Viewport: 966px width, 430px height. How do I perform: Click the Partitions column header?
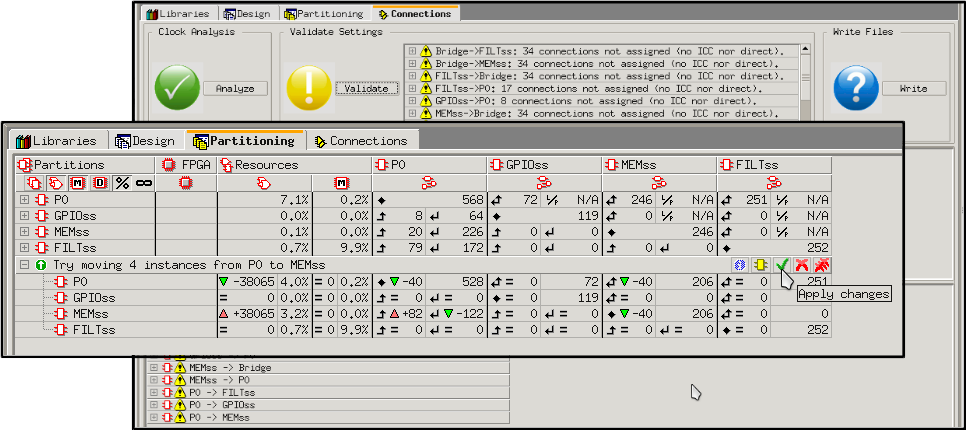(x=85, y=165)
